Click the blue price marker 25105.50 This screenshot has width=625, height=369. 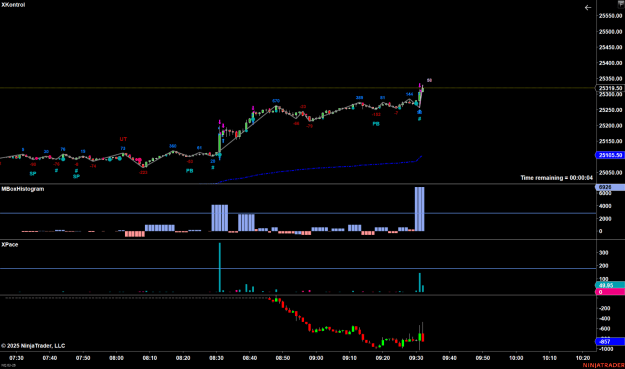point(610,155)
